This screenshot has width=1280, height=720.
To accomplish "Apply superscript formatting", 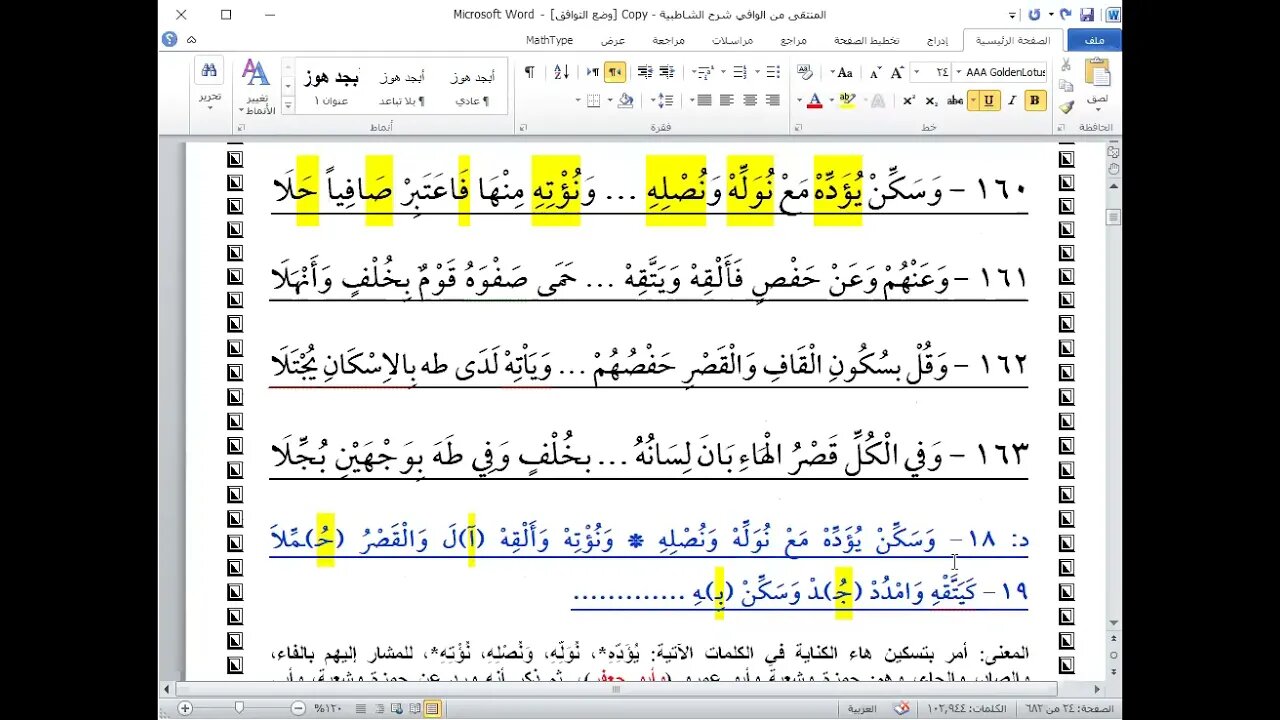I will pyautogui.click(x=908, y=100).
